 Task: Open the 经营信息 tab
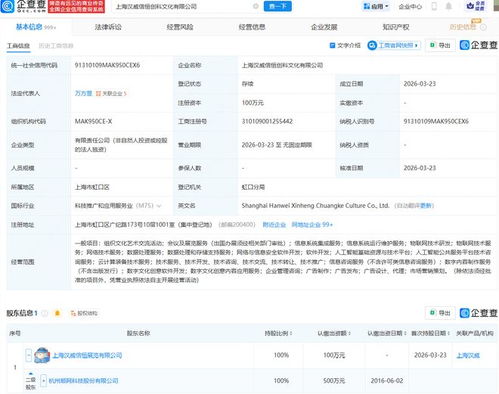click(252, 27)
